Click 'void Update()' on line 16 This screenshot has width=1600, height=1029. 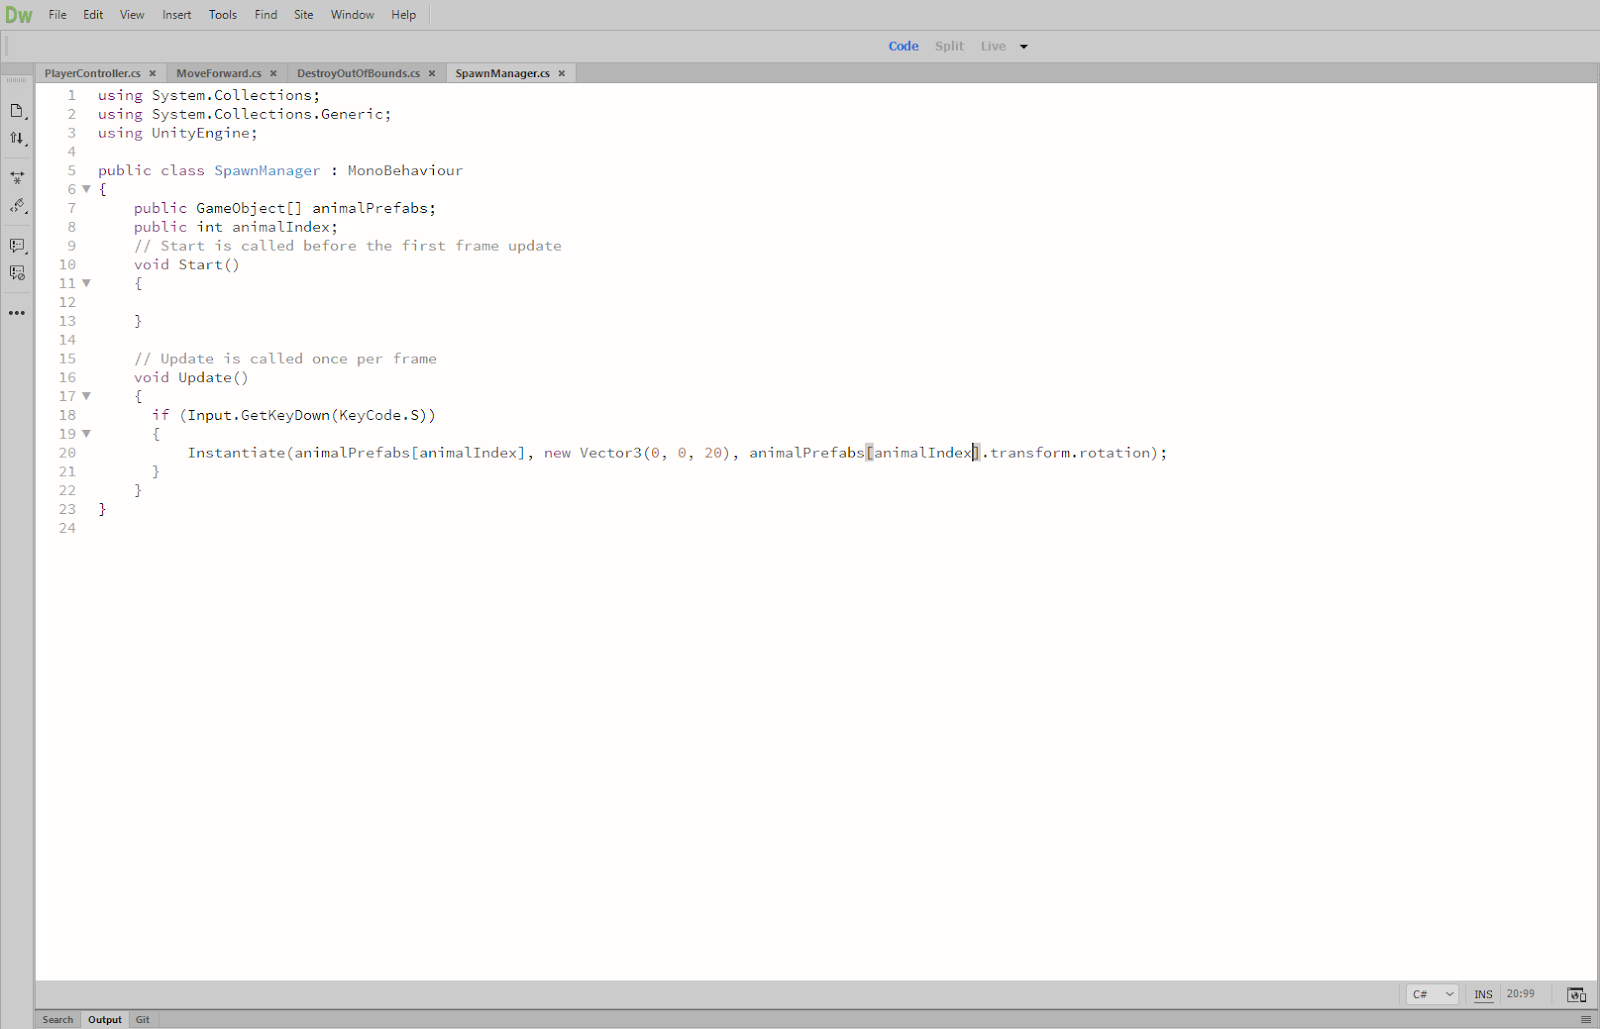point(191,378)
